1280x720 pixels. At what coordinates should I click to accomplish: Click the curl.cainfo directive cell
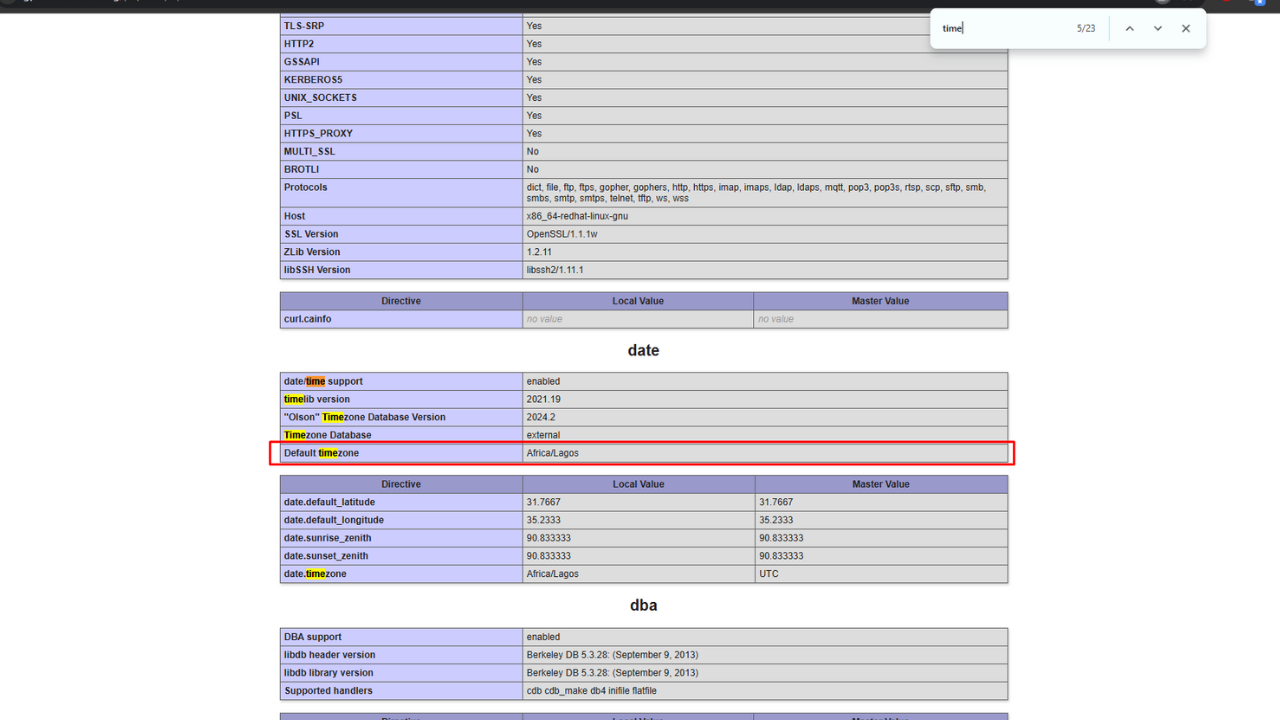[x=307, y=319]
